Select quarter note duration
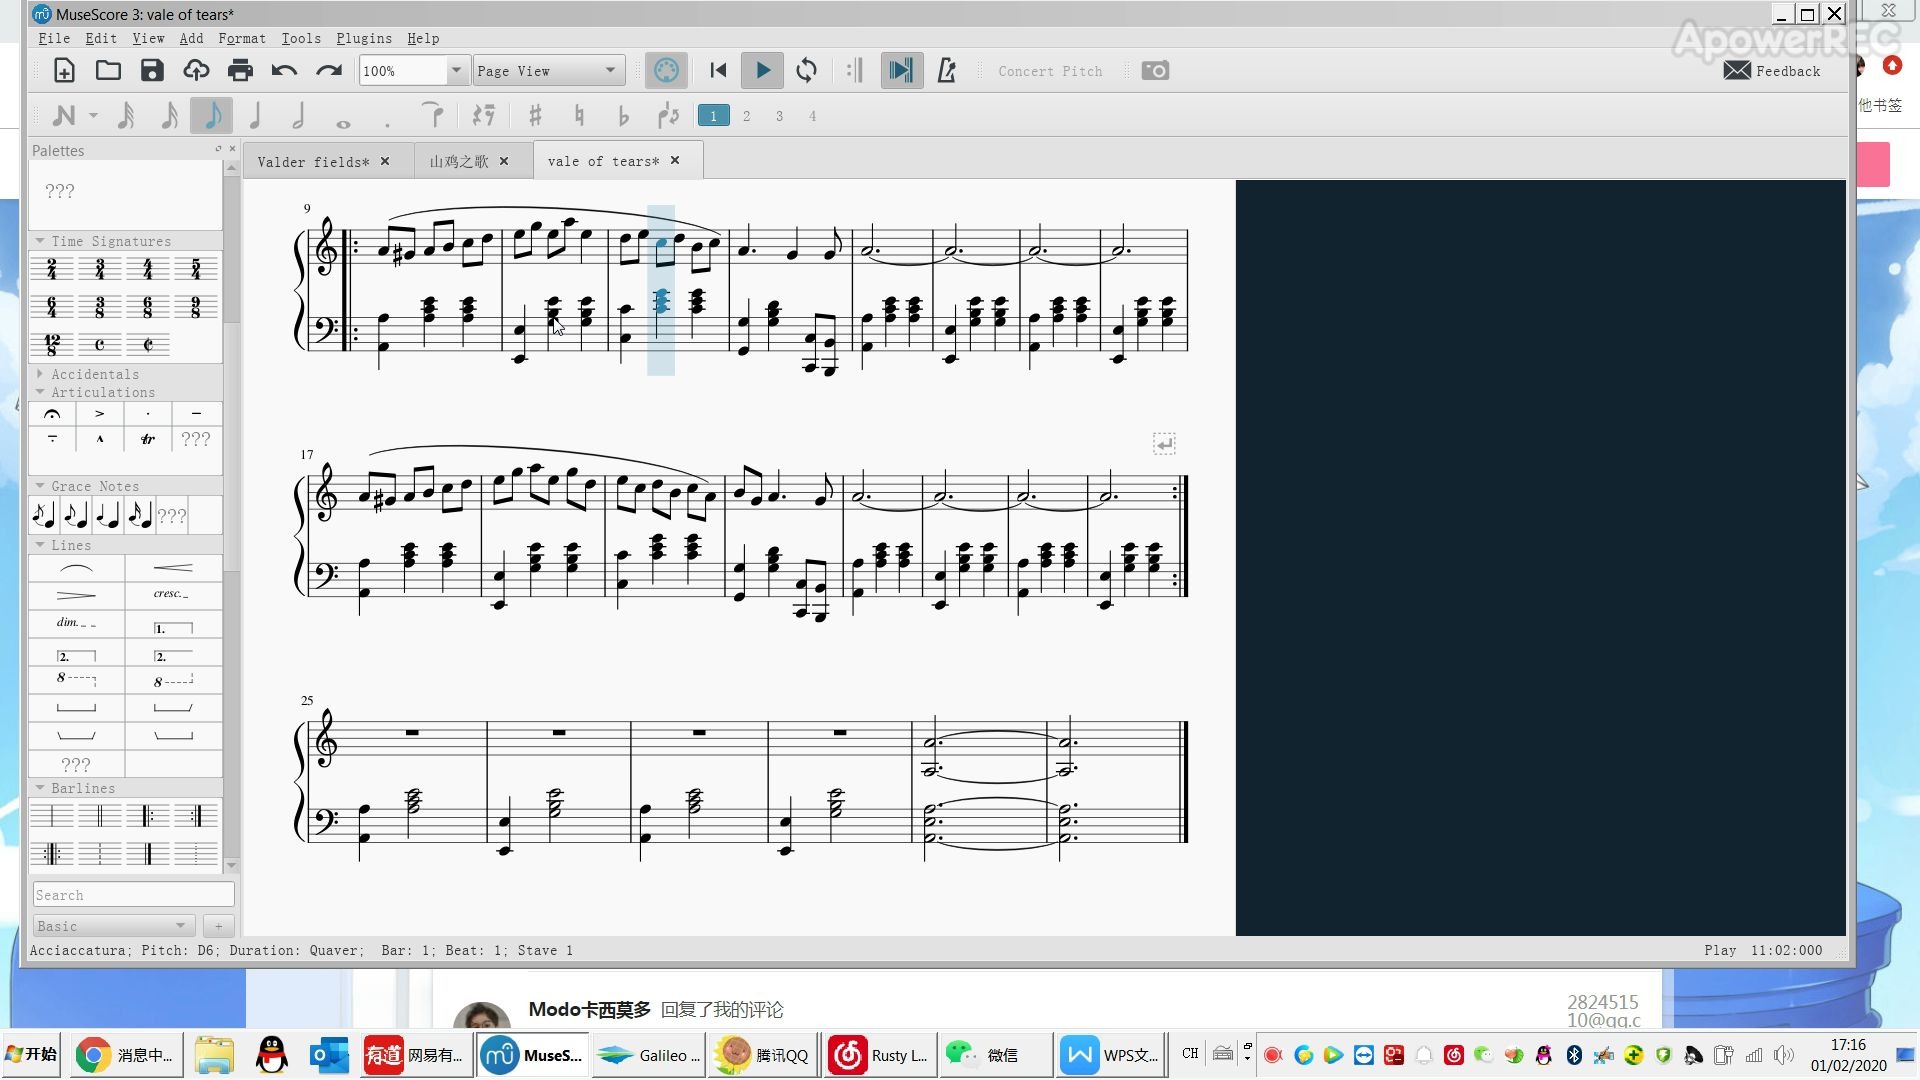1920x1080 pixels. tap(255, 116)
